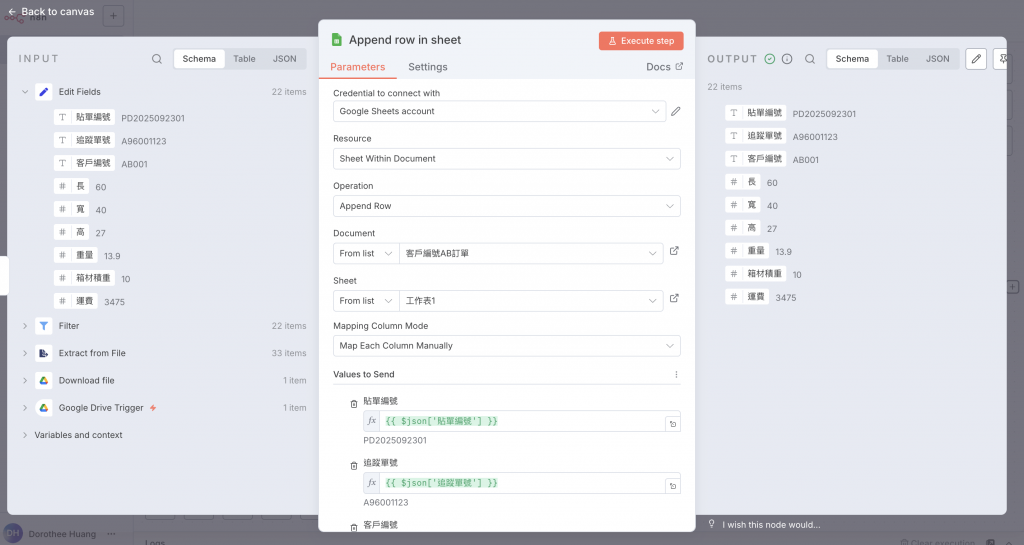Viewport: 1024px width, 545px height.
Task: Expand Variables and context section
Action: (x=25, y=435)
